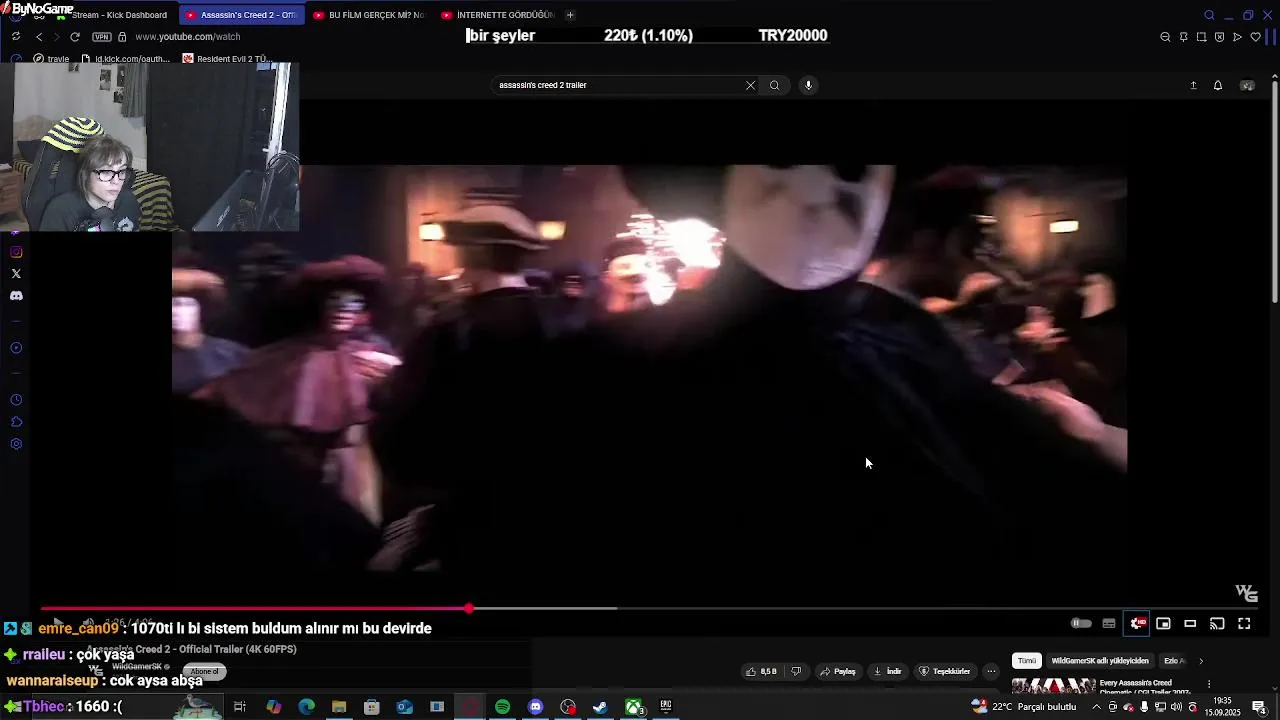
Task: Open Steam from the taskbar
Action: 600,707
